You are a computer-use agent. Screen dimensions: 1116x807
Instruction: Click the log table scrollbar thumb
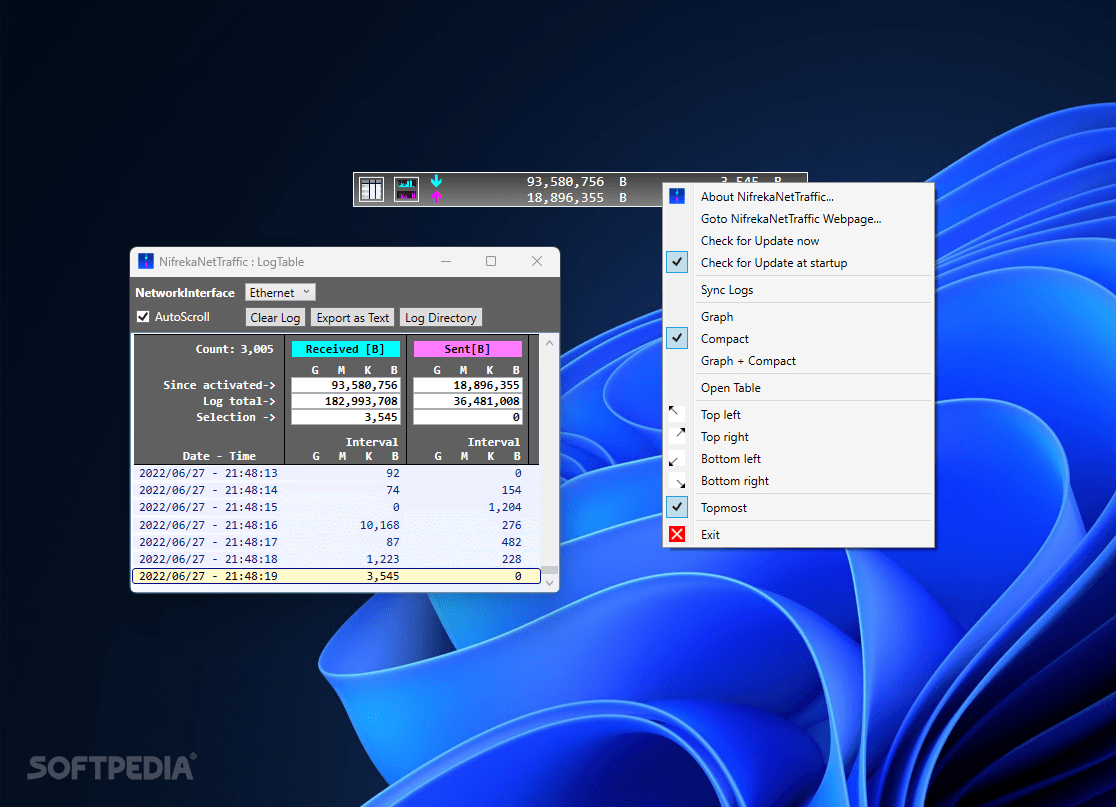point(549,570)
